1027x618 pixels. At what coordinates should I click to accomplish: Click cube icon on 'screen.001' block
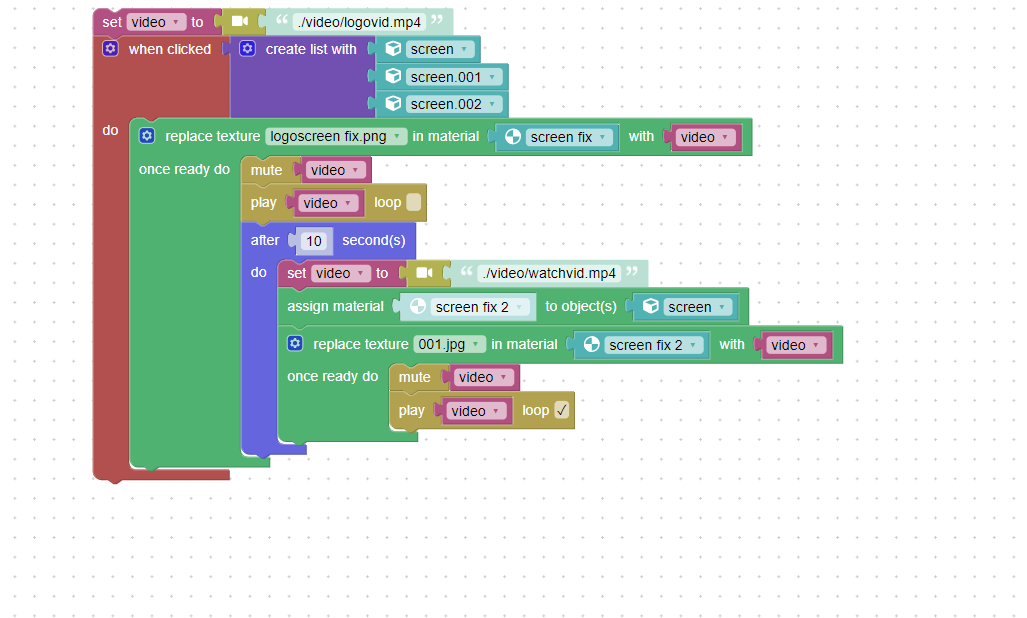[x=393, y=77]
